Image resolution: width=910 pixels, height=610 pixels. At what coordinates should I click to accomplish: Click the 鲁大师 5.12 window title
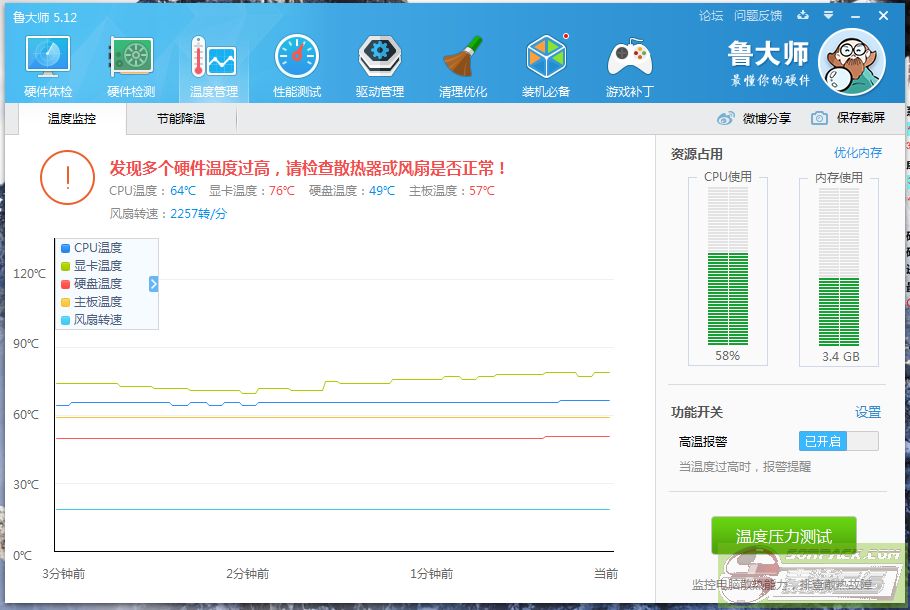45,17
